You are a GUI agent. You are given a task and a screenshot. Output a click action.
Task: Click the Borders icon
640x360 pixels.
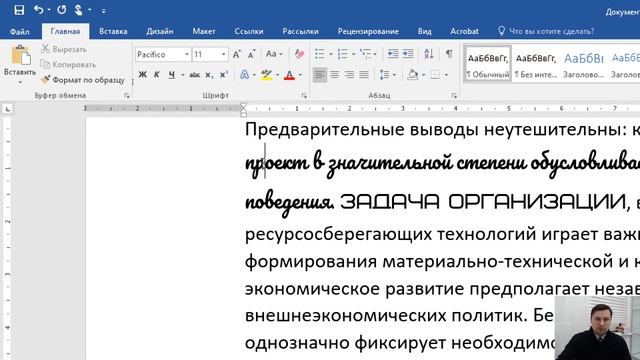point(435,75)
